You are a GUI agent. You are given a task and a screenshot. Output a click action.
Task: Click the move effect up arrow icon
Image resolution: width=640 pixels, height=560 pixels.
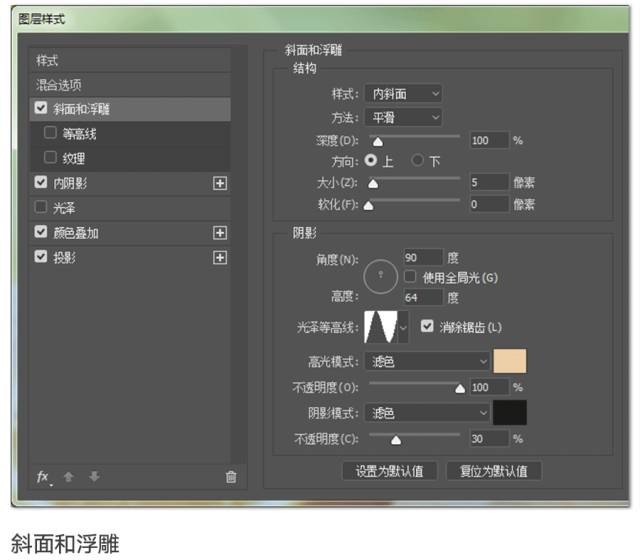[x=69, y=477]
